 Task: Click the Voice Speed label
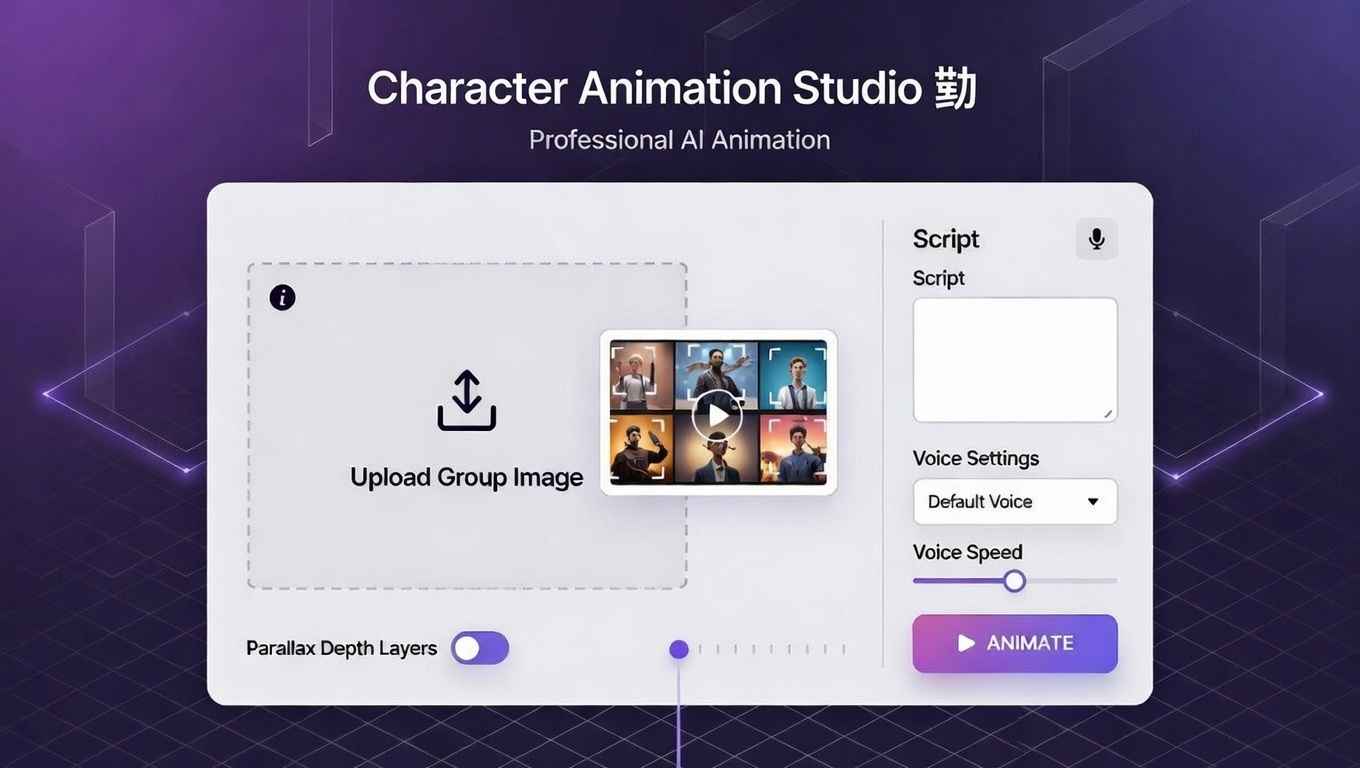coord(968,552)
